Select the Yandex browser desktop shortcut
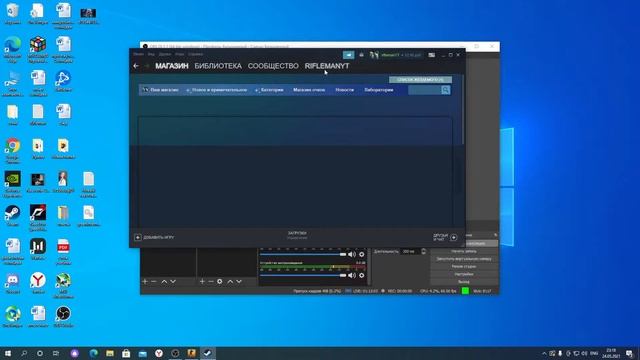The height and width of the screenshot is (360, 640). coord(38,284)
